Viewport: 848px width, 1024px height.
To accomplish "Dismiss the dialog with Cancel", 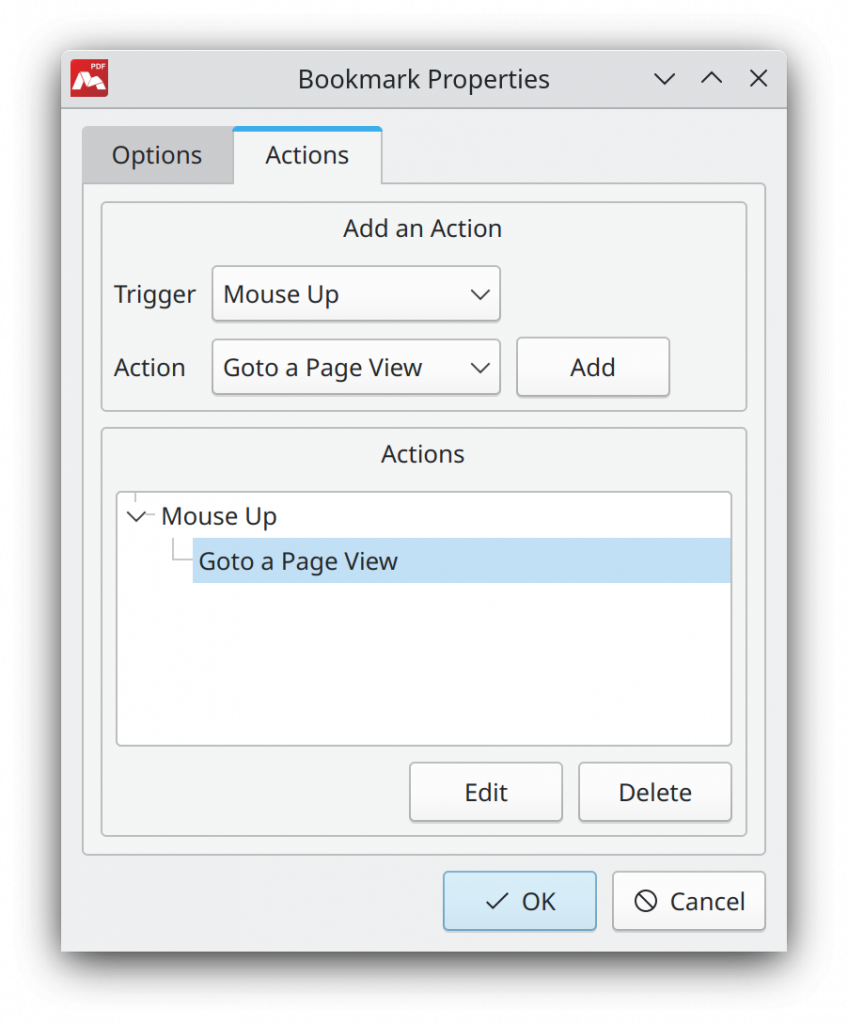I will (x=688, y=901).
